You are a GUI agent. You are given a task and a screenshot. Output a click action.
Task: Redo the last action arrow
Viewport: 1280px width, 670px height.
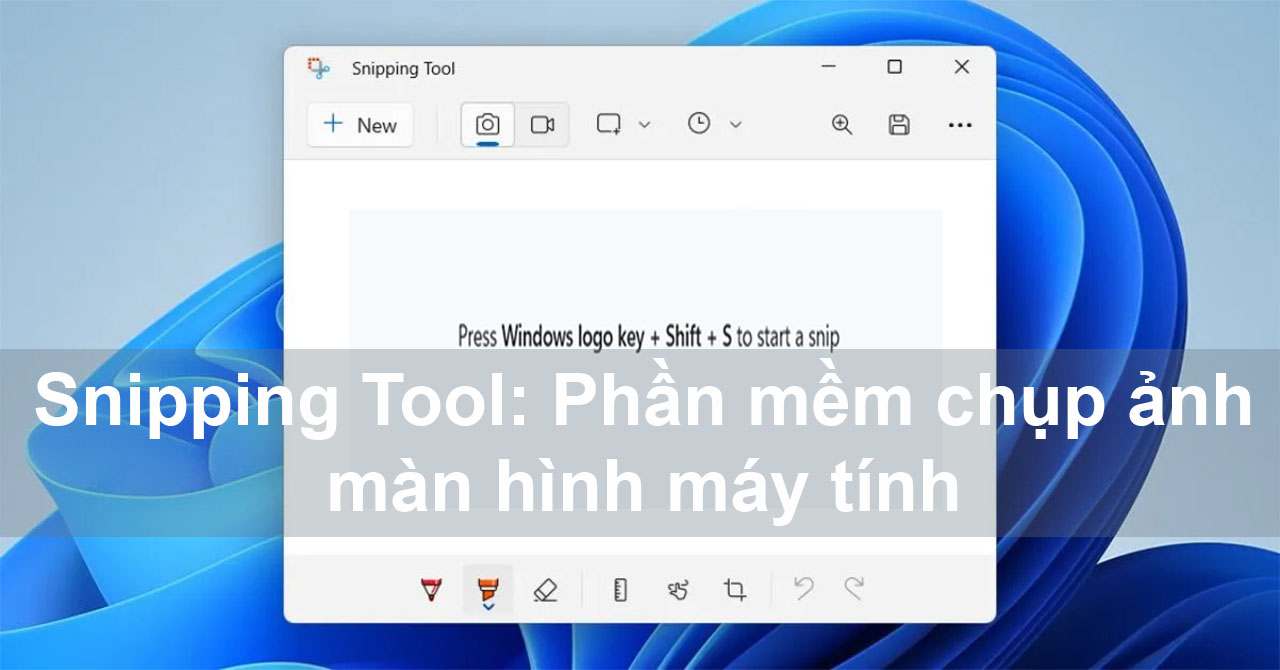(x=854, y=588)
